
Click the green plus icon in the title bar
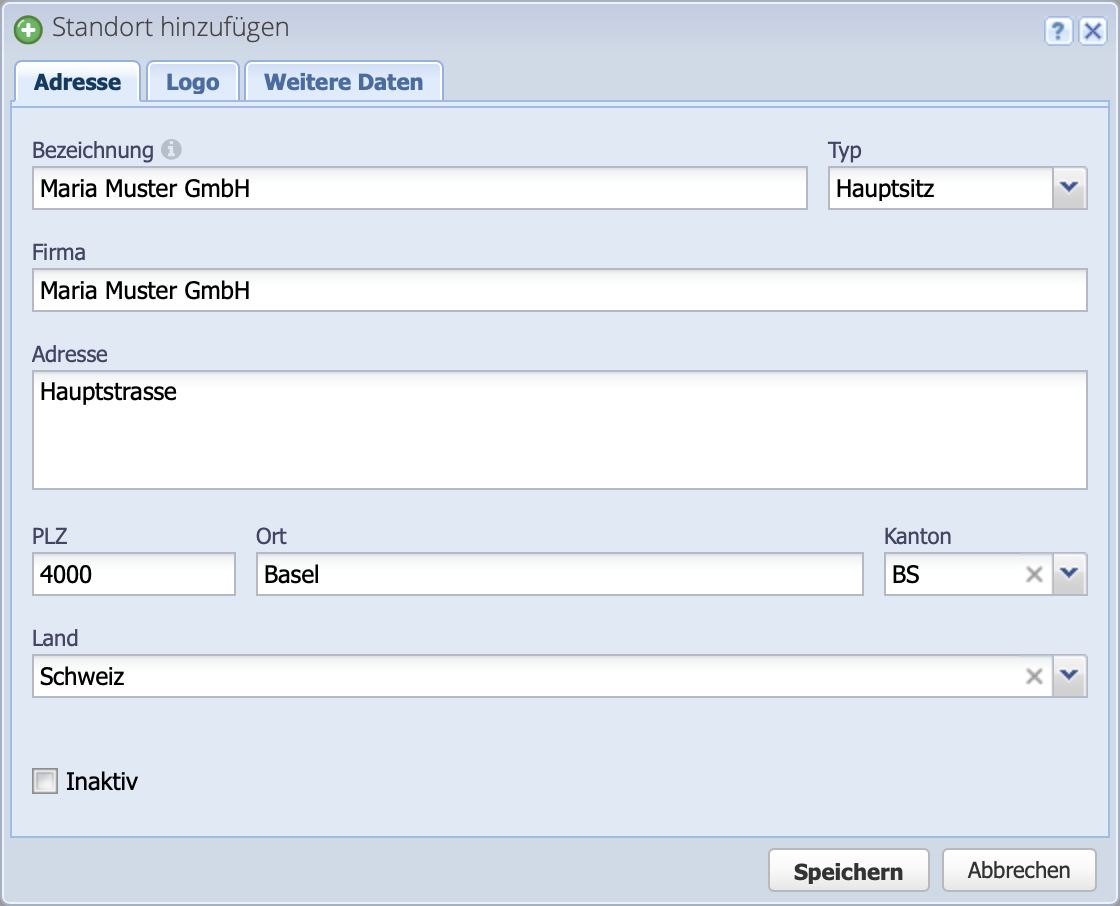point(30,28)
